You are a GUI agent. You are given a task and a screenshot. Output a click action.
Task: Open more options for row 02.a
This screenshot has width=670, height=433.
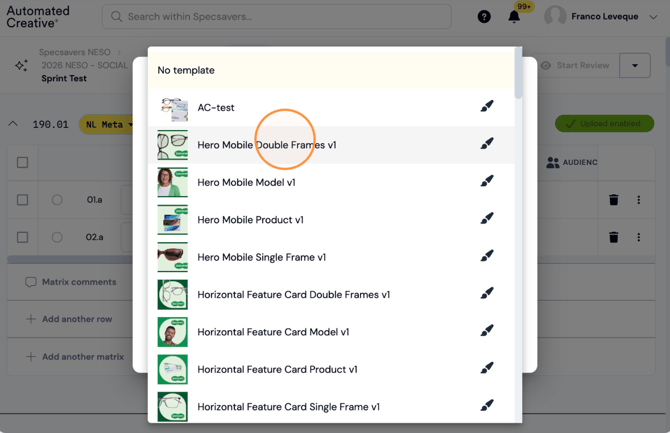[638, 237]
